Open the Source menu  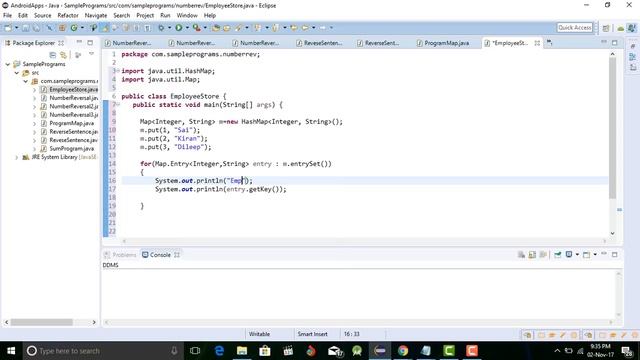click(x=42, y=16)
